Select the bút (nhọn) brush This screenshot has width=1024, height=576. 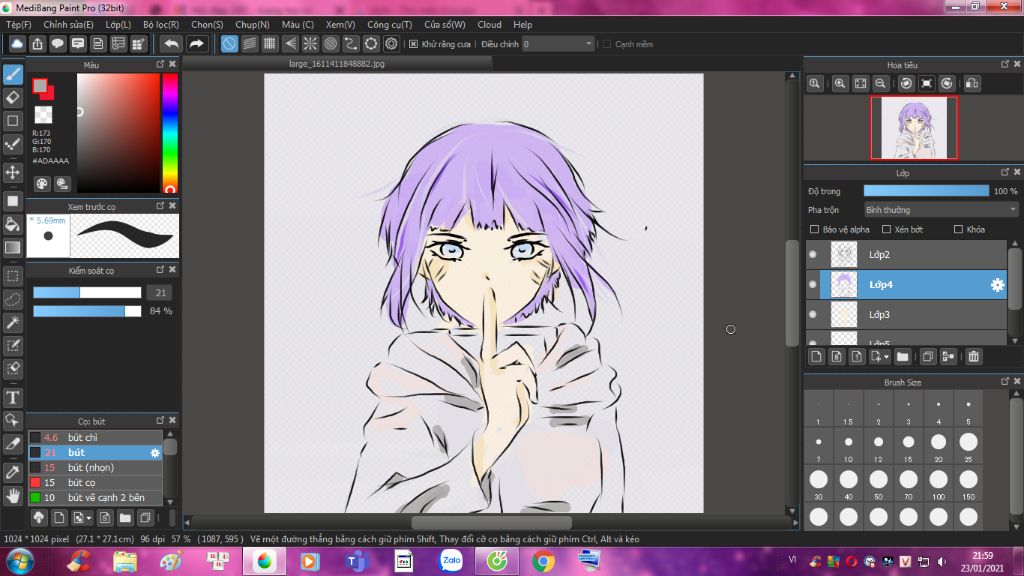[x=95, y=468]
